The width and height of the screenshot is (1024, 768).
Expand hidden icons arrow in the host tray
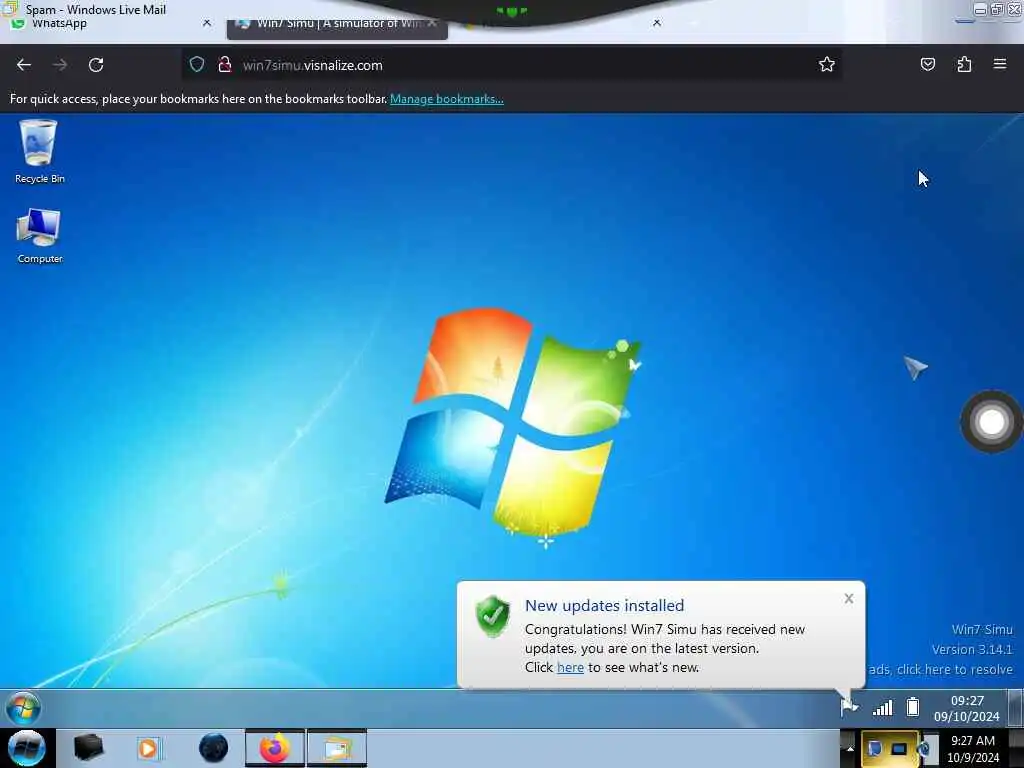pyautogui.click(x=850, y=748)
